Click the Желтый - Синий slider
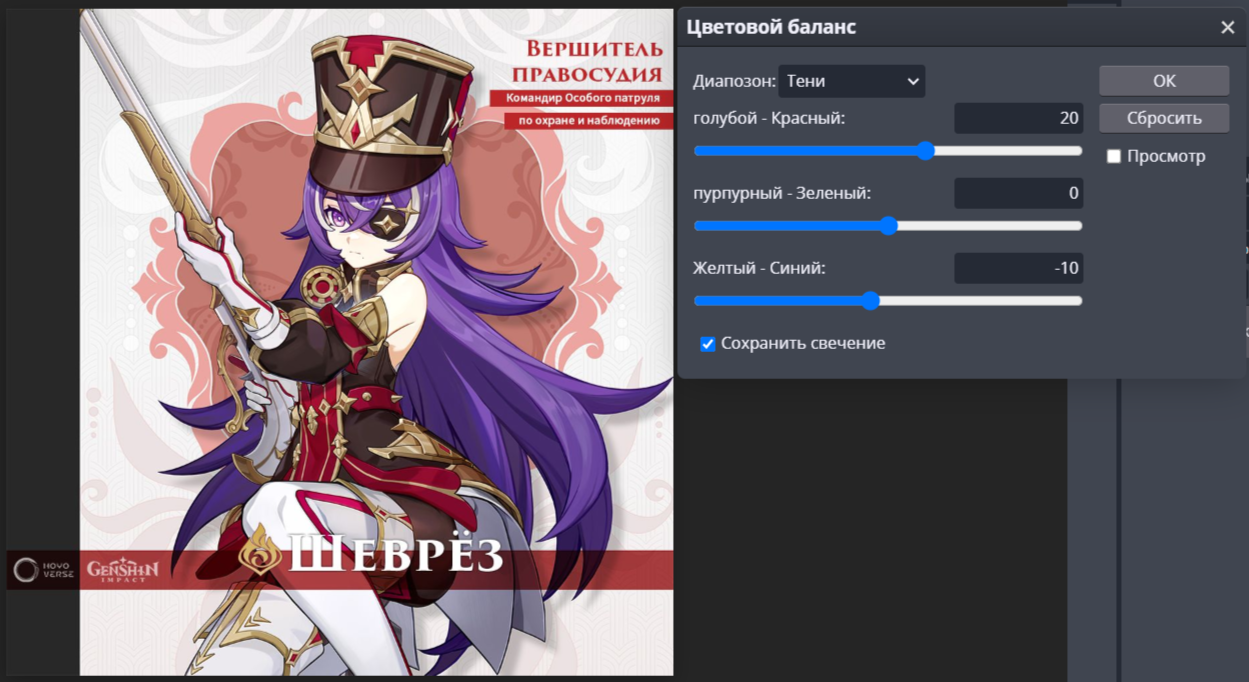 (x=888, y=301)
